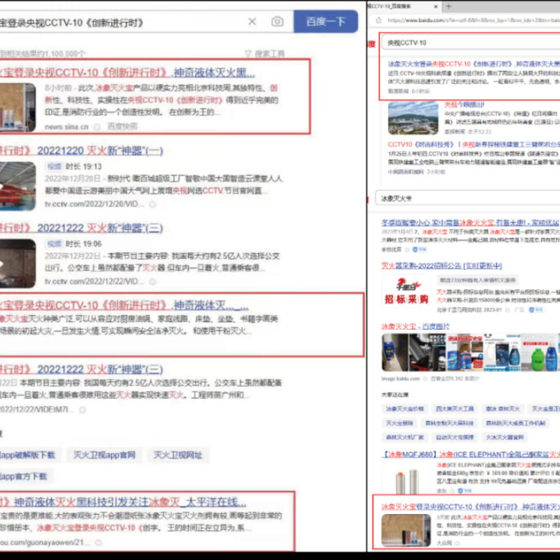The image size is (560, 560).
Task: Clear the left Baidu search box text
Action: click(x=252, y=22)
